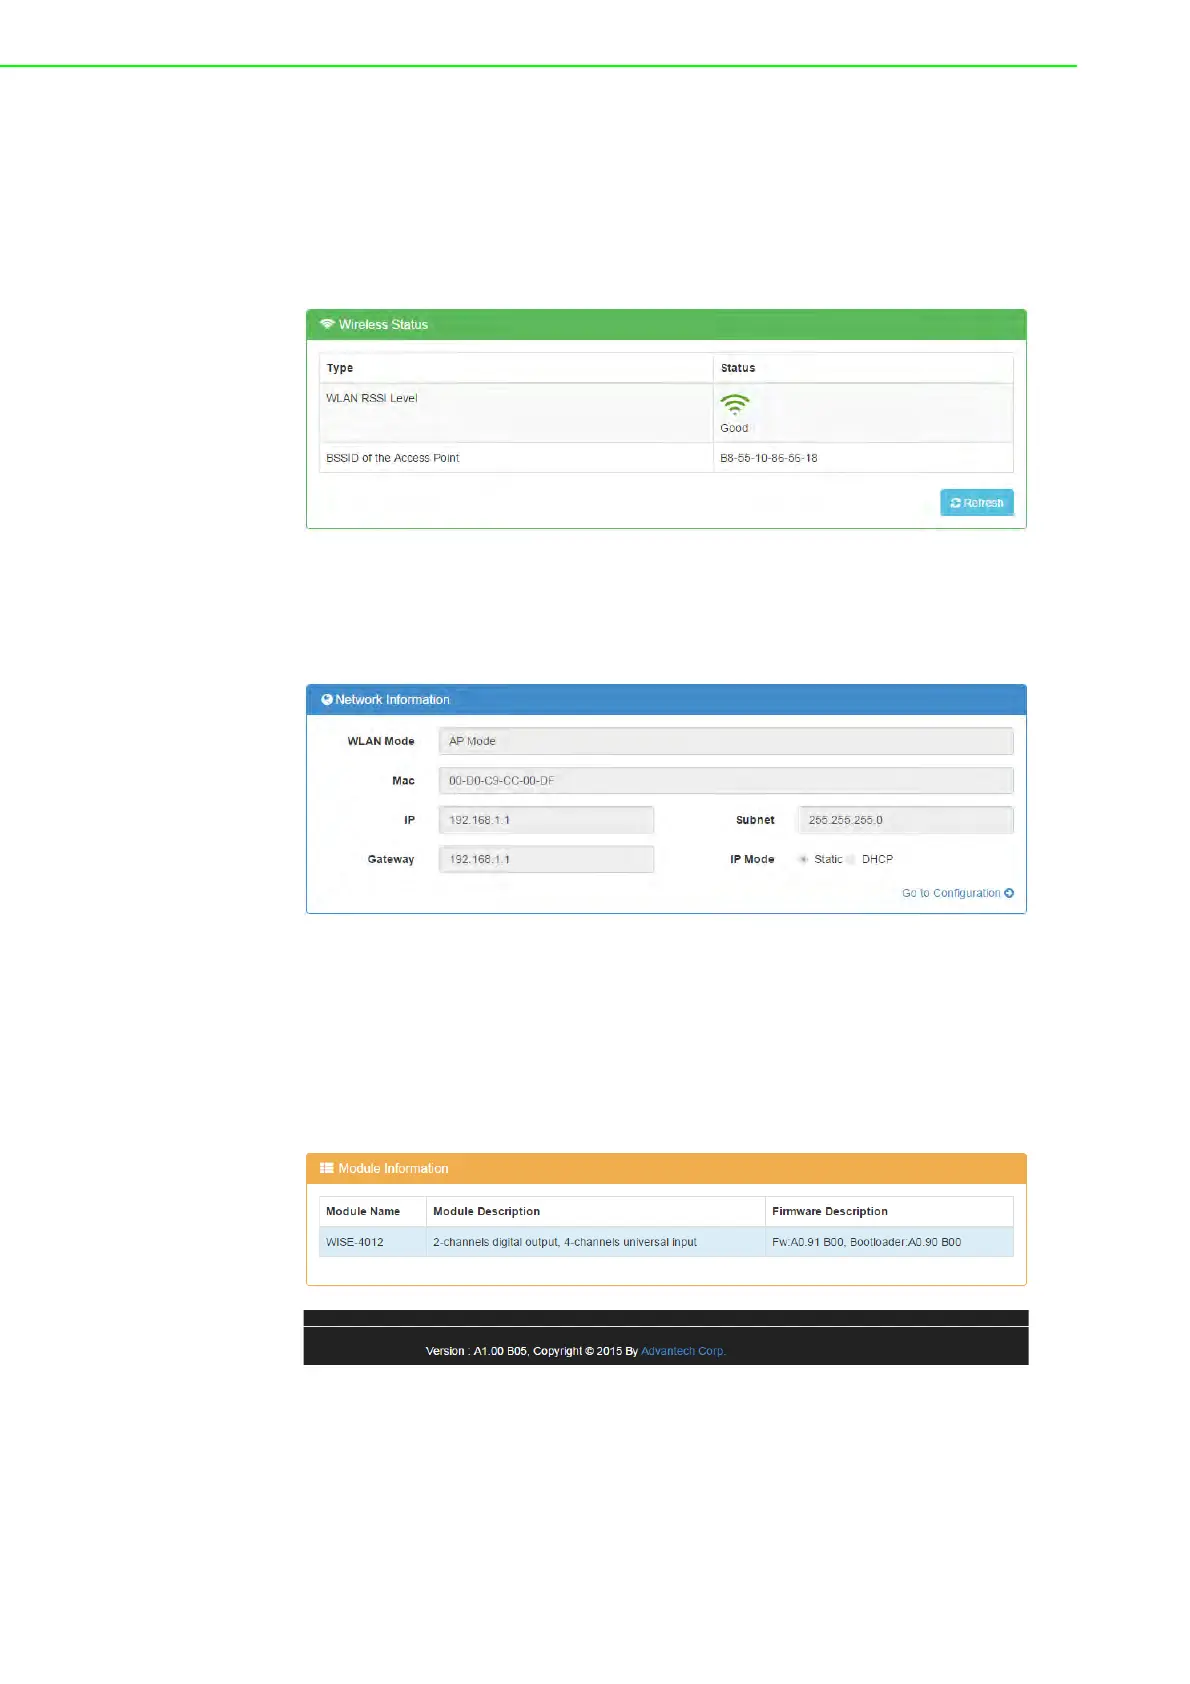Click the green RSSI signal strength icon

pos(735,404)
